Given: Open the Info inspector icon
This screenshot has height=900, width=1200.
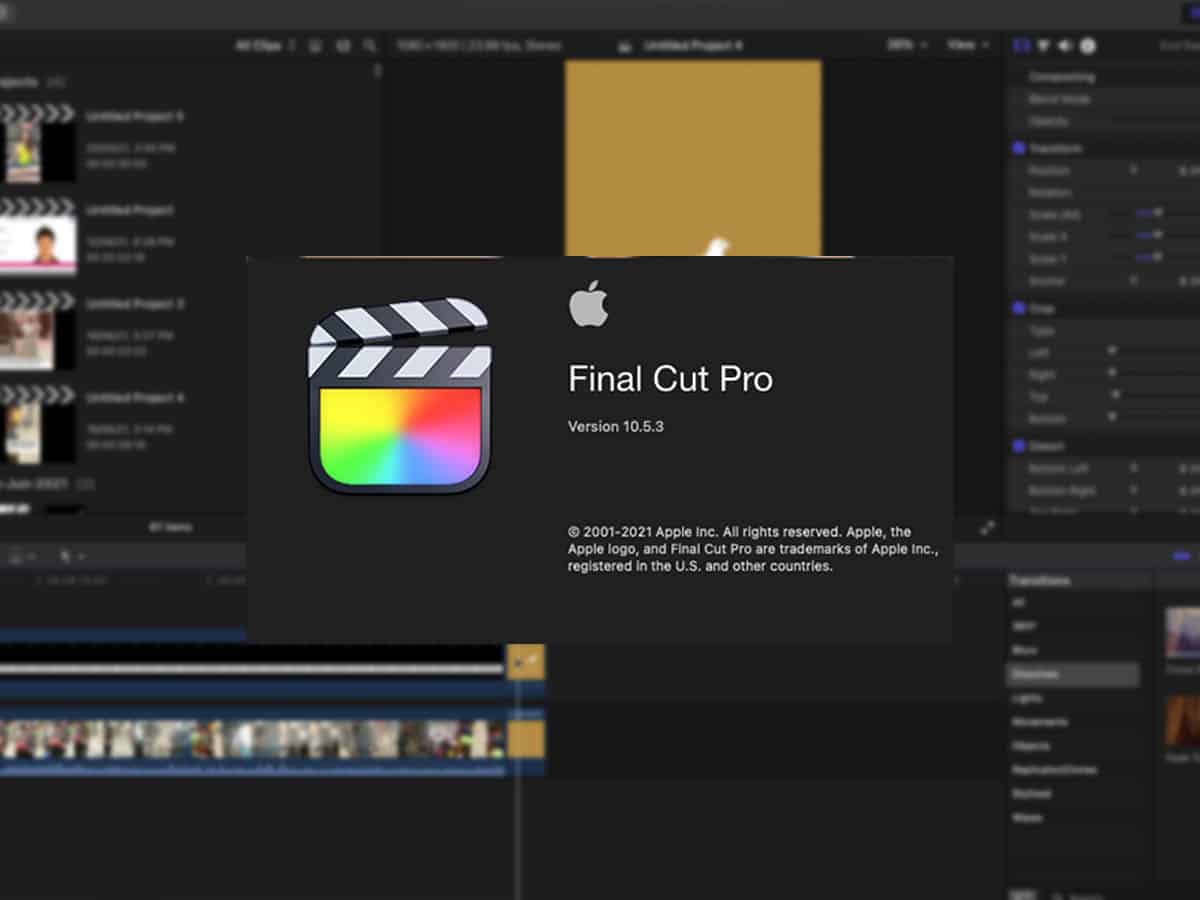Looking at the screenshot, I should [x=1088, y=46].
